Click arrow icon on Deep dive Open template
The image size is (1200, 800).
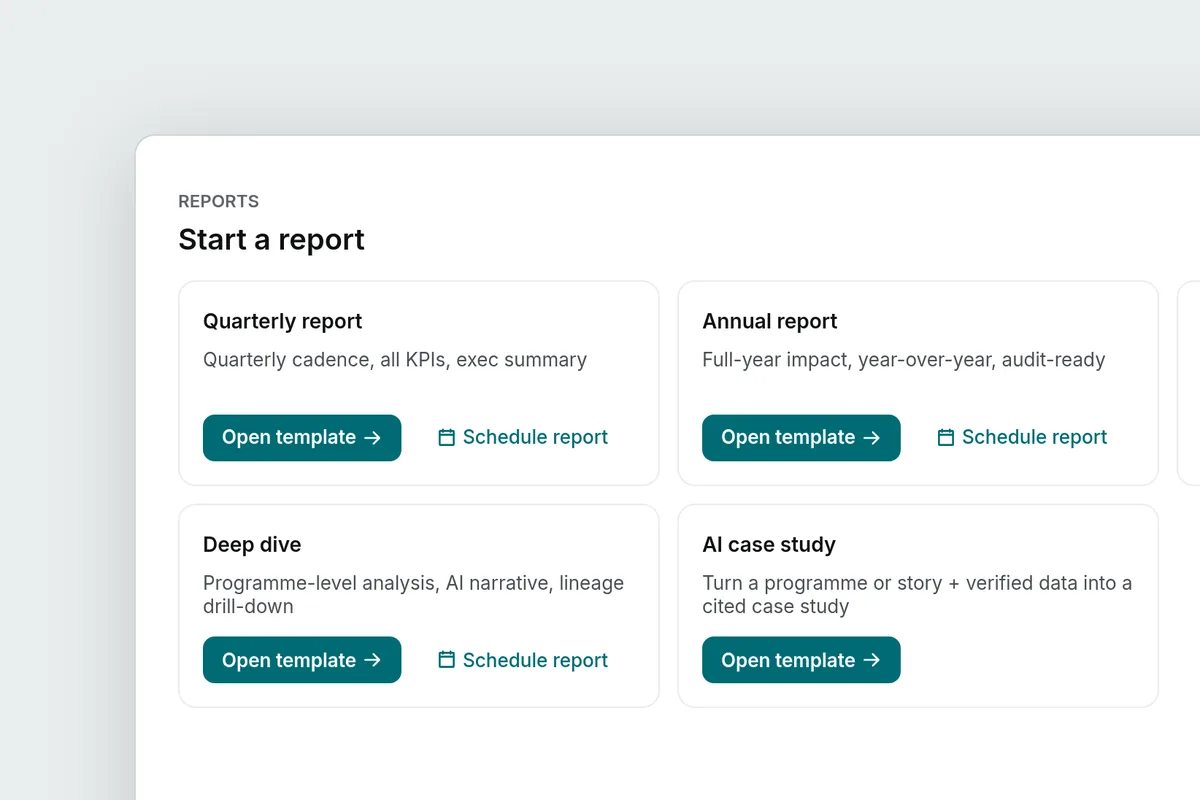click(373, 660)
